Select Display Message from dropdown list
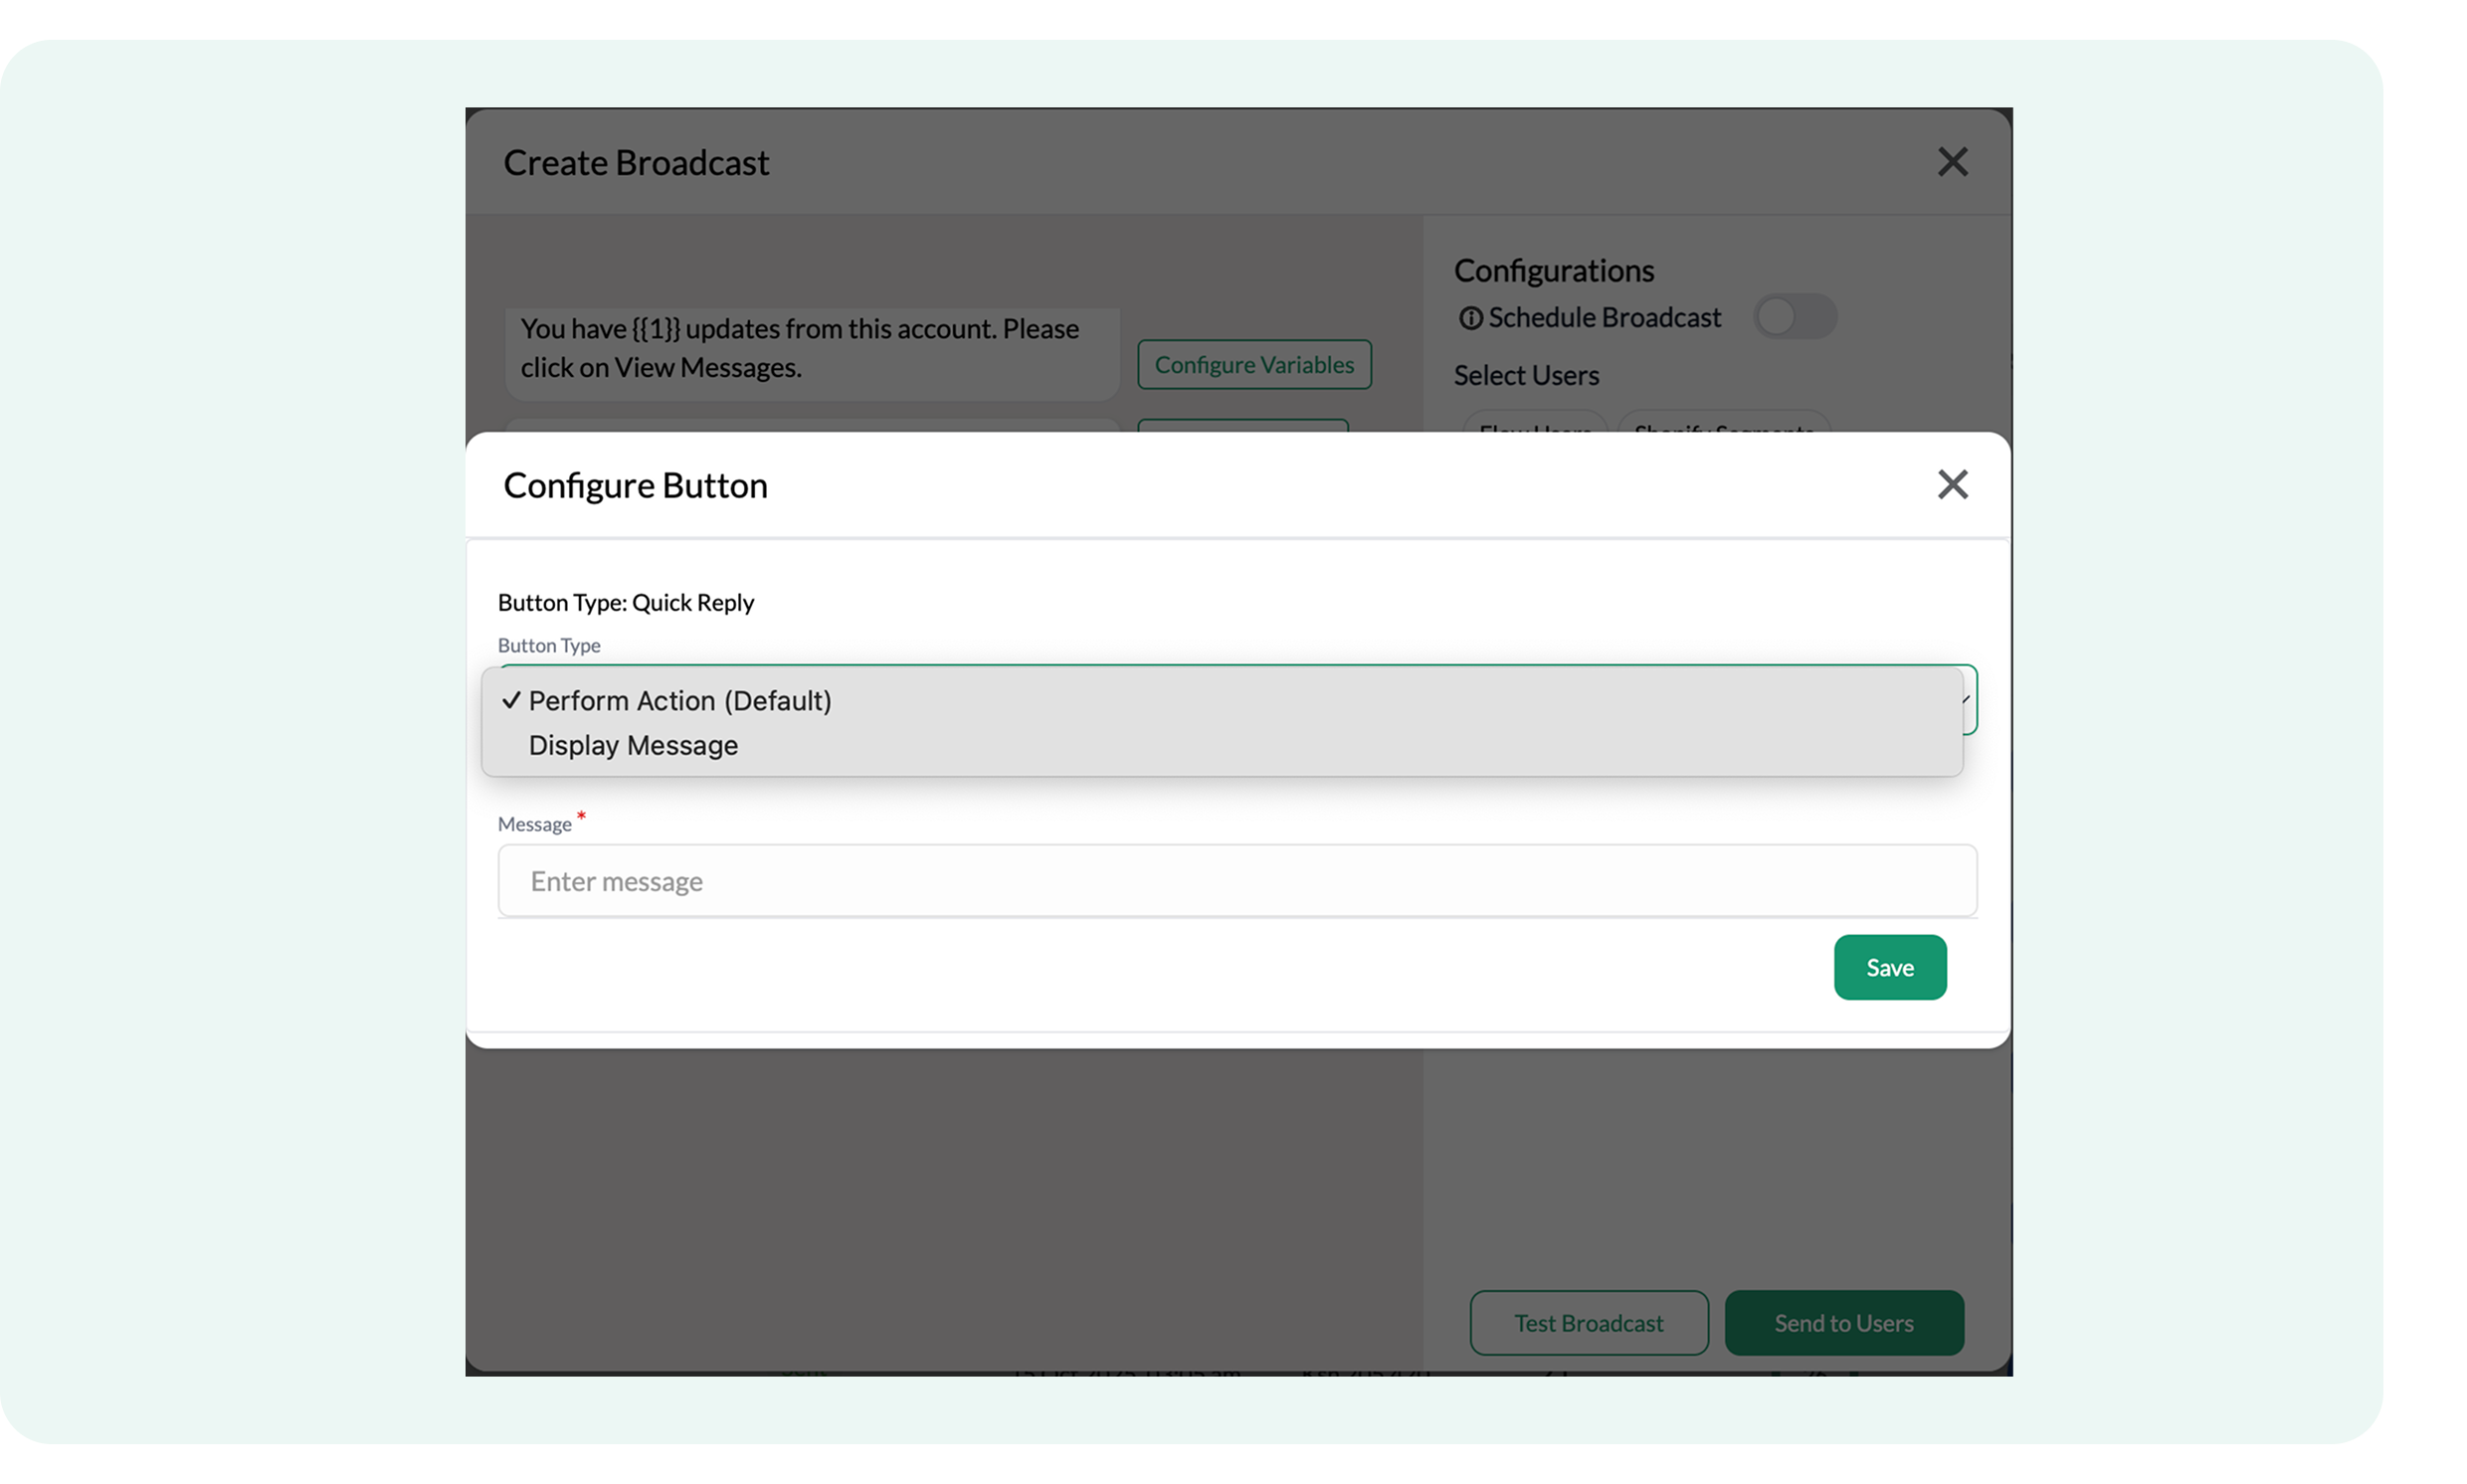Screen dimensions: 2467x1484 point(633,746)
